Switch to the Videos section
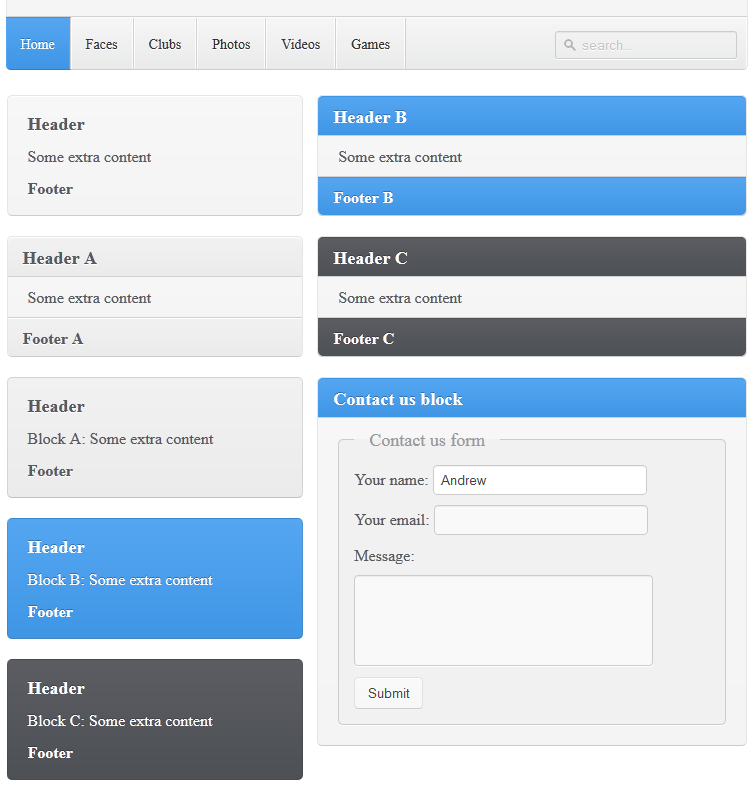750x789 pixels. pyautogui.click(x=300, y=44)
